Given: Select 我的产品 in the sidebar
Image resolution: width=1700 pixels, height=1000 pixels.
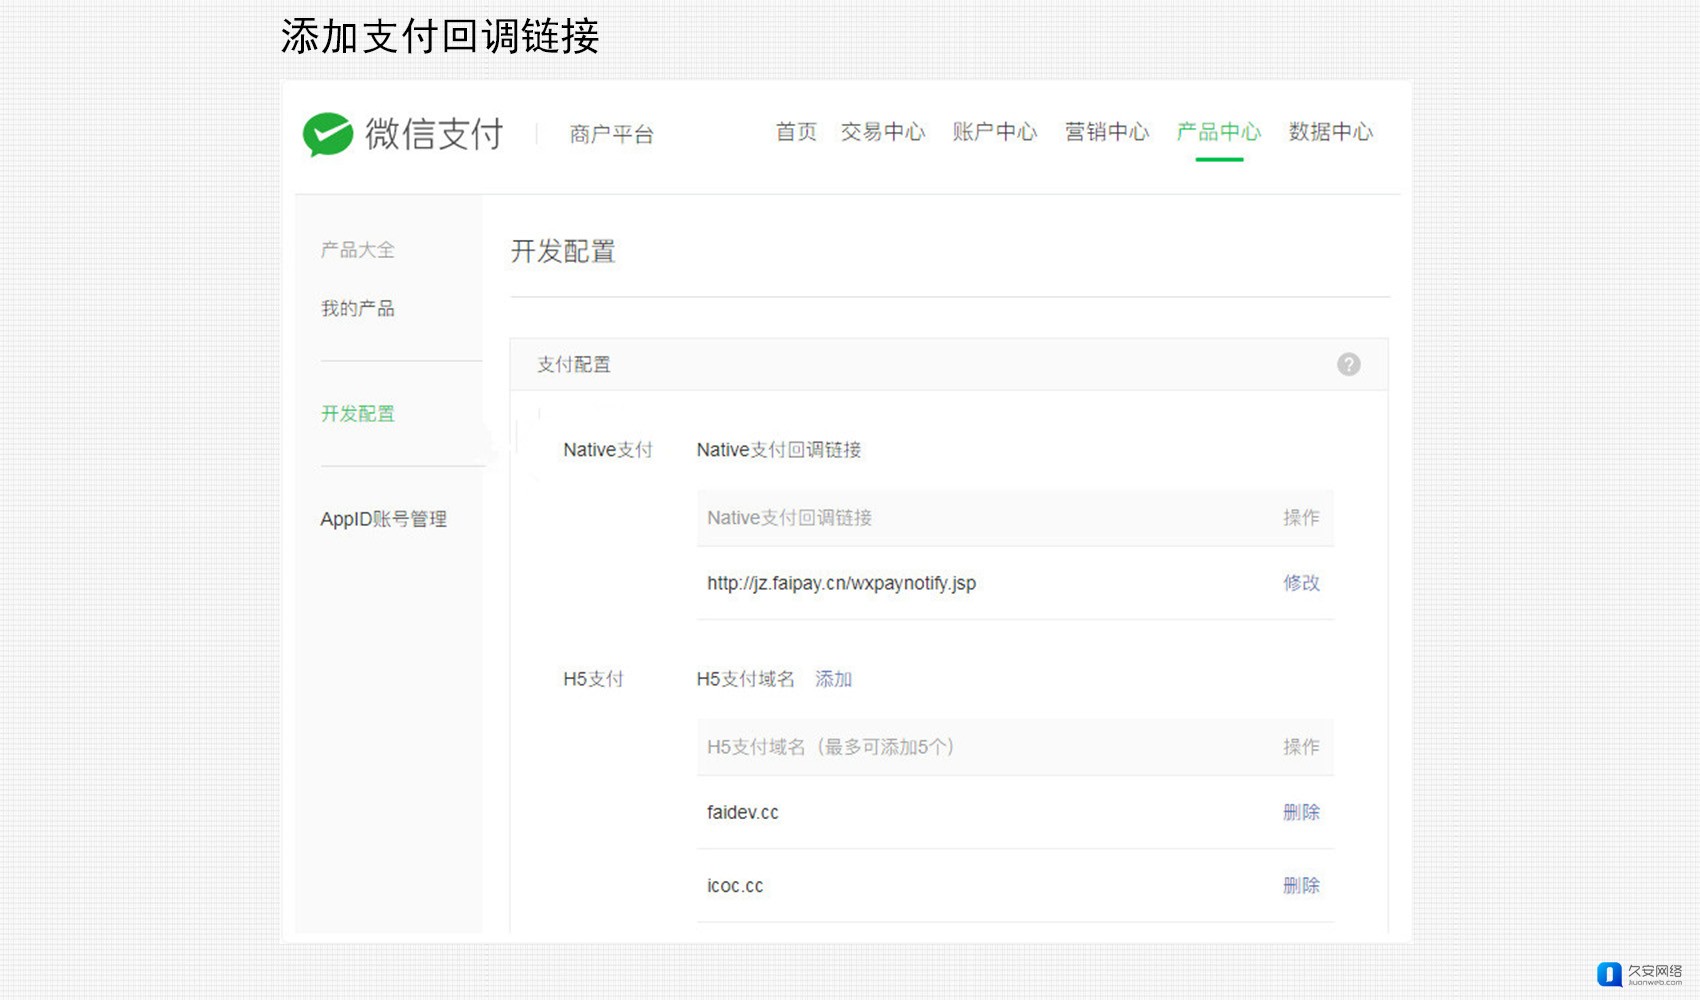Looking at the screenshot, I should click(357, 309).
